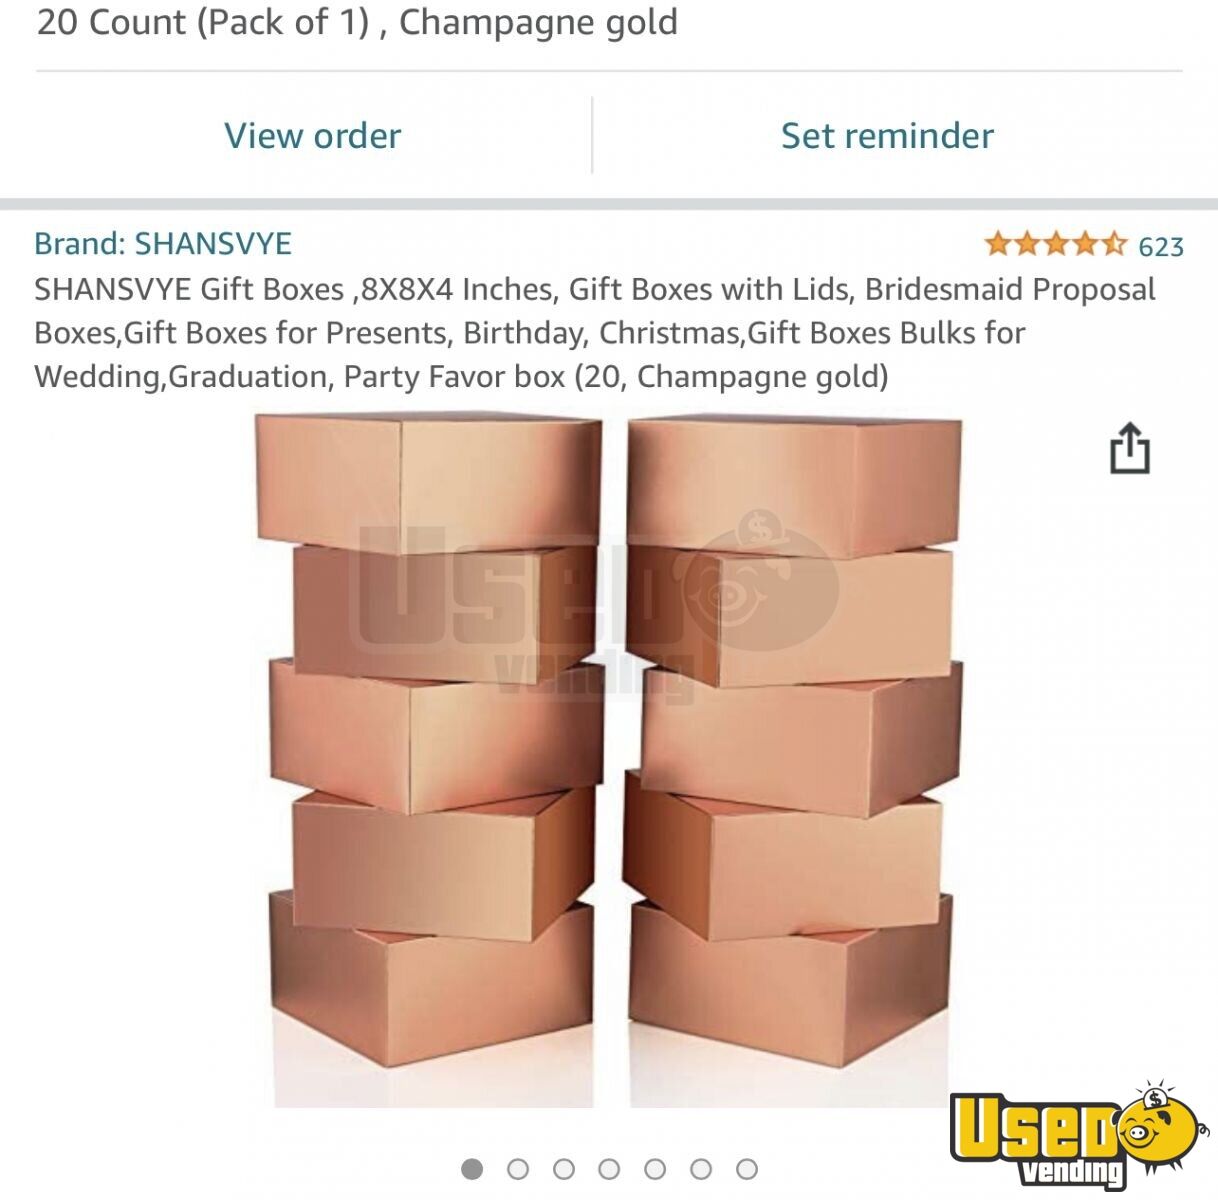Select the fourth image carousel dot
The height and width of the screenshot is (1200, 1218).
click(x=609, y=1168)
